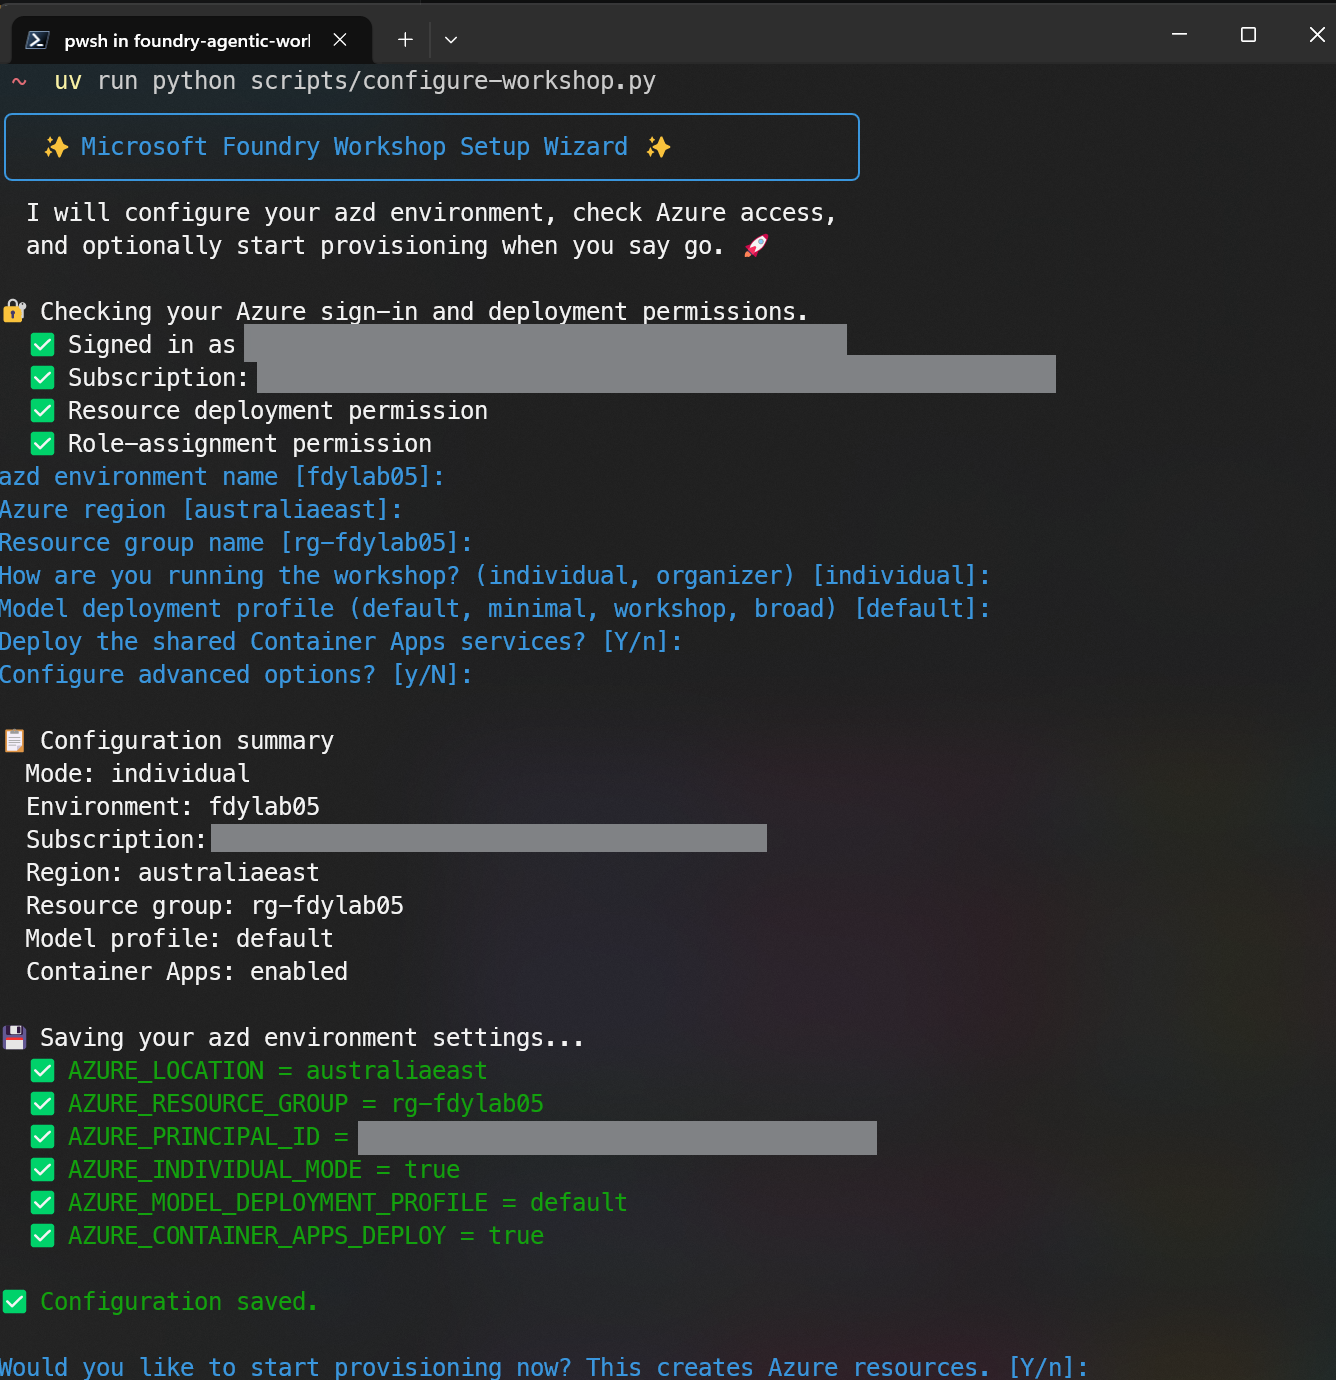Click the green check beside AZURE_CONTAINER_APPS_DEPLOY
Image resolution: width=1336 pixels, height=1380 pixels.
tap(42, 1236)
